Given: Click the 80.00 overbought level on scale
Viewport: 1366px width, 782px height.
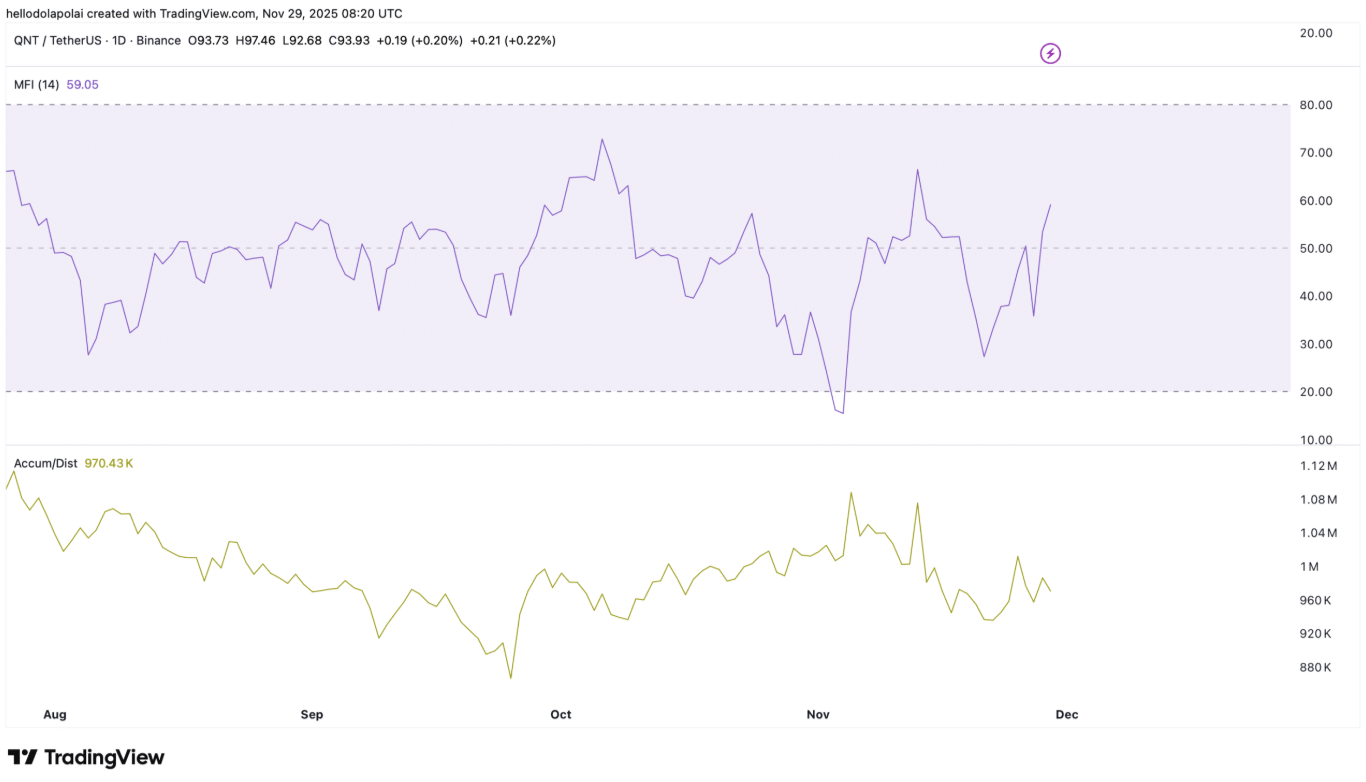Looking at the screenshot, I should (x=1316, y=105).
